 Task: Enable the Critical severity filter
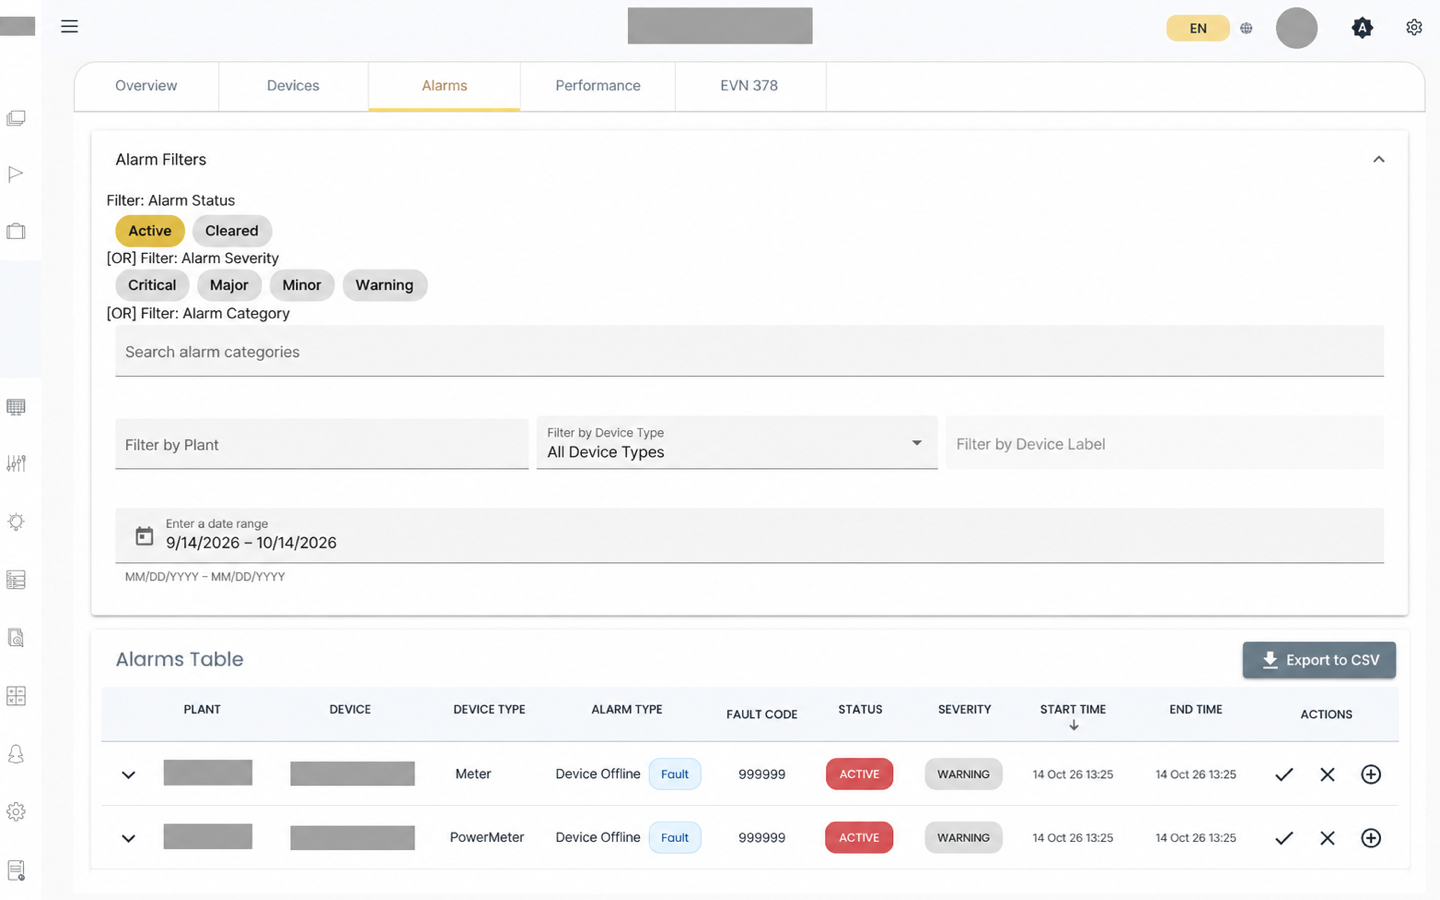point(152,285)
